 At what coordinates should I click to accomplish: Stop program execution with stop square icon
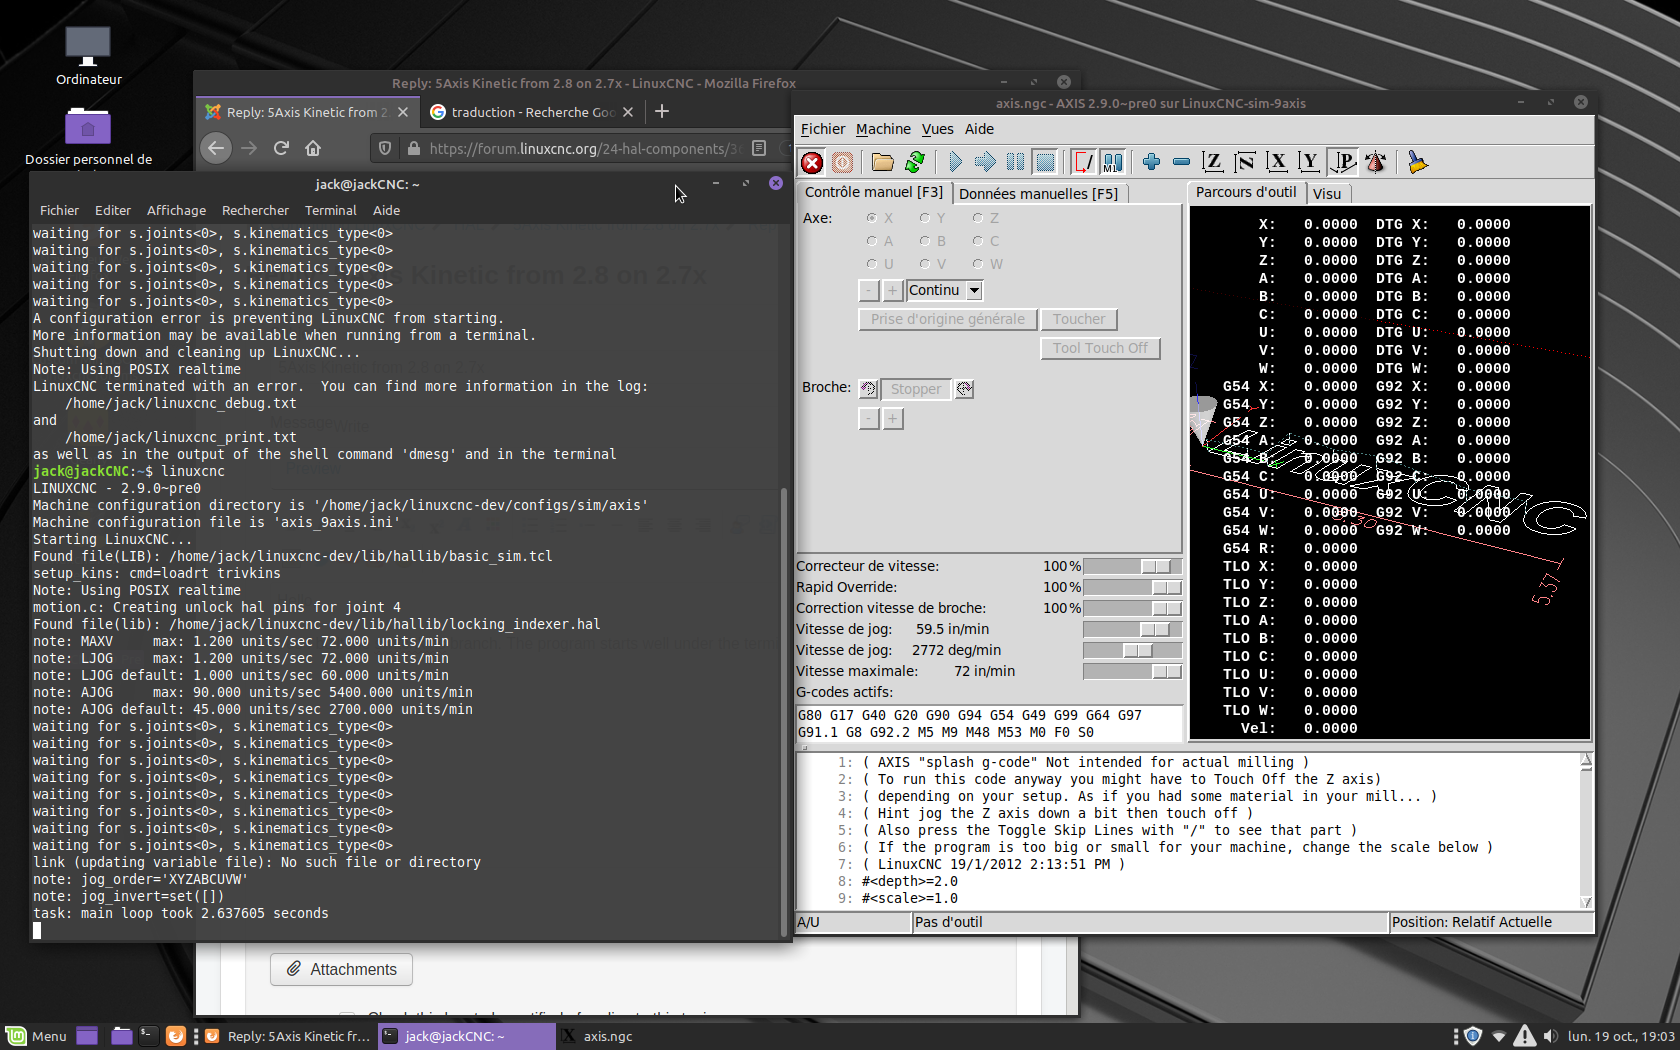click(1045, 162)
